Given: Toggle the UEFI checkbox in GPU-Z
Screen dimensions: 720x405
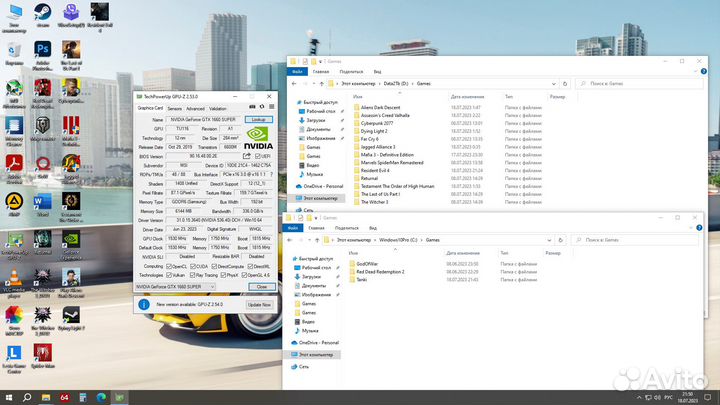Looking at the screenshot, I should pyautogui.click(x=258, y=156).
